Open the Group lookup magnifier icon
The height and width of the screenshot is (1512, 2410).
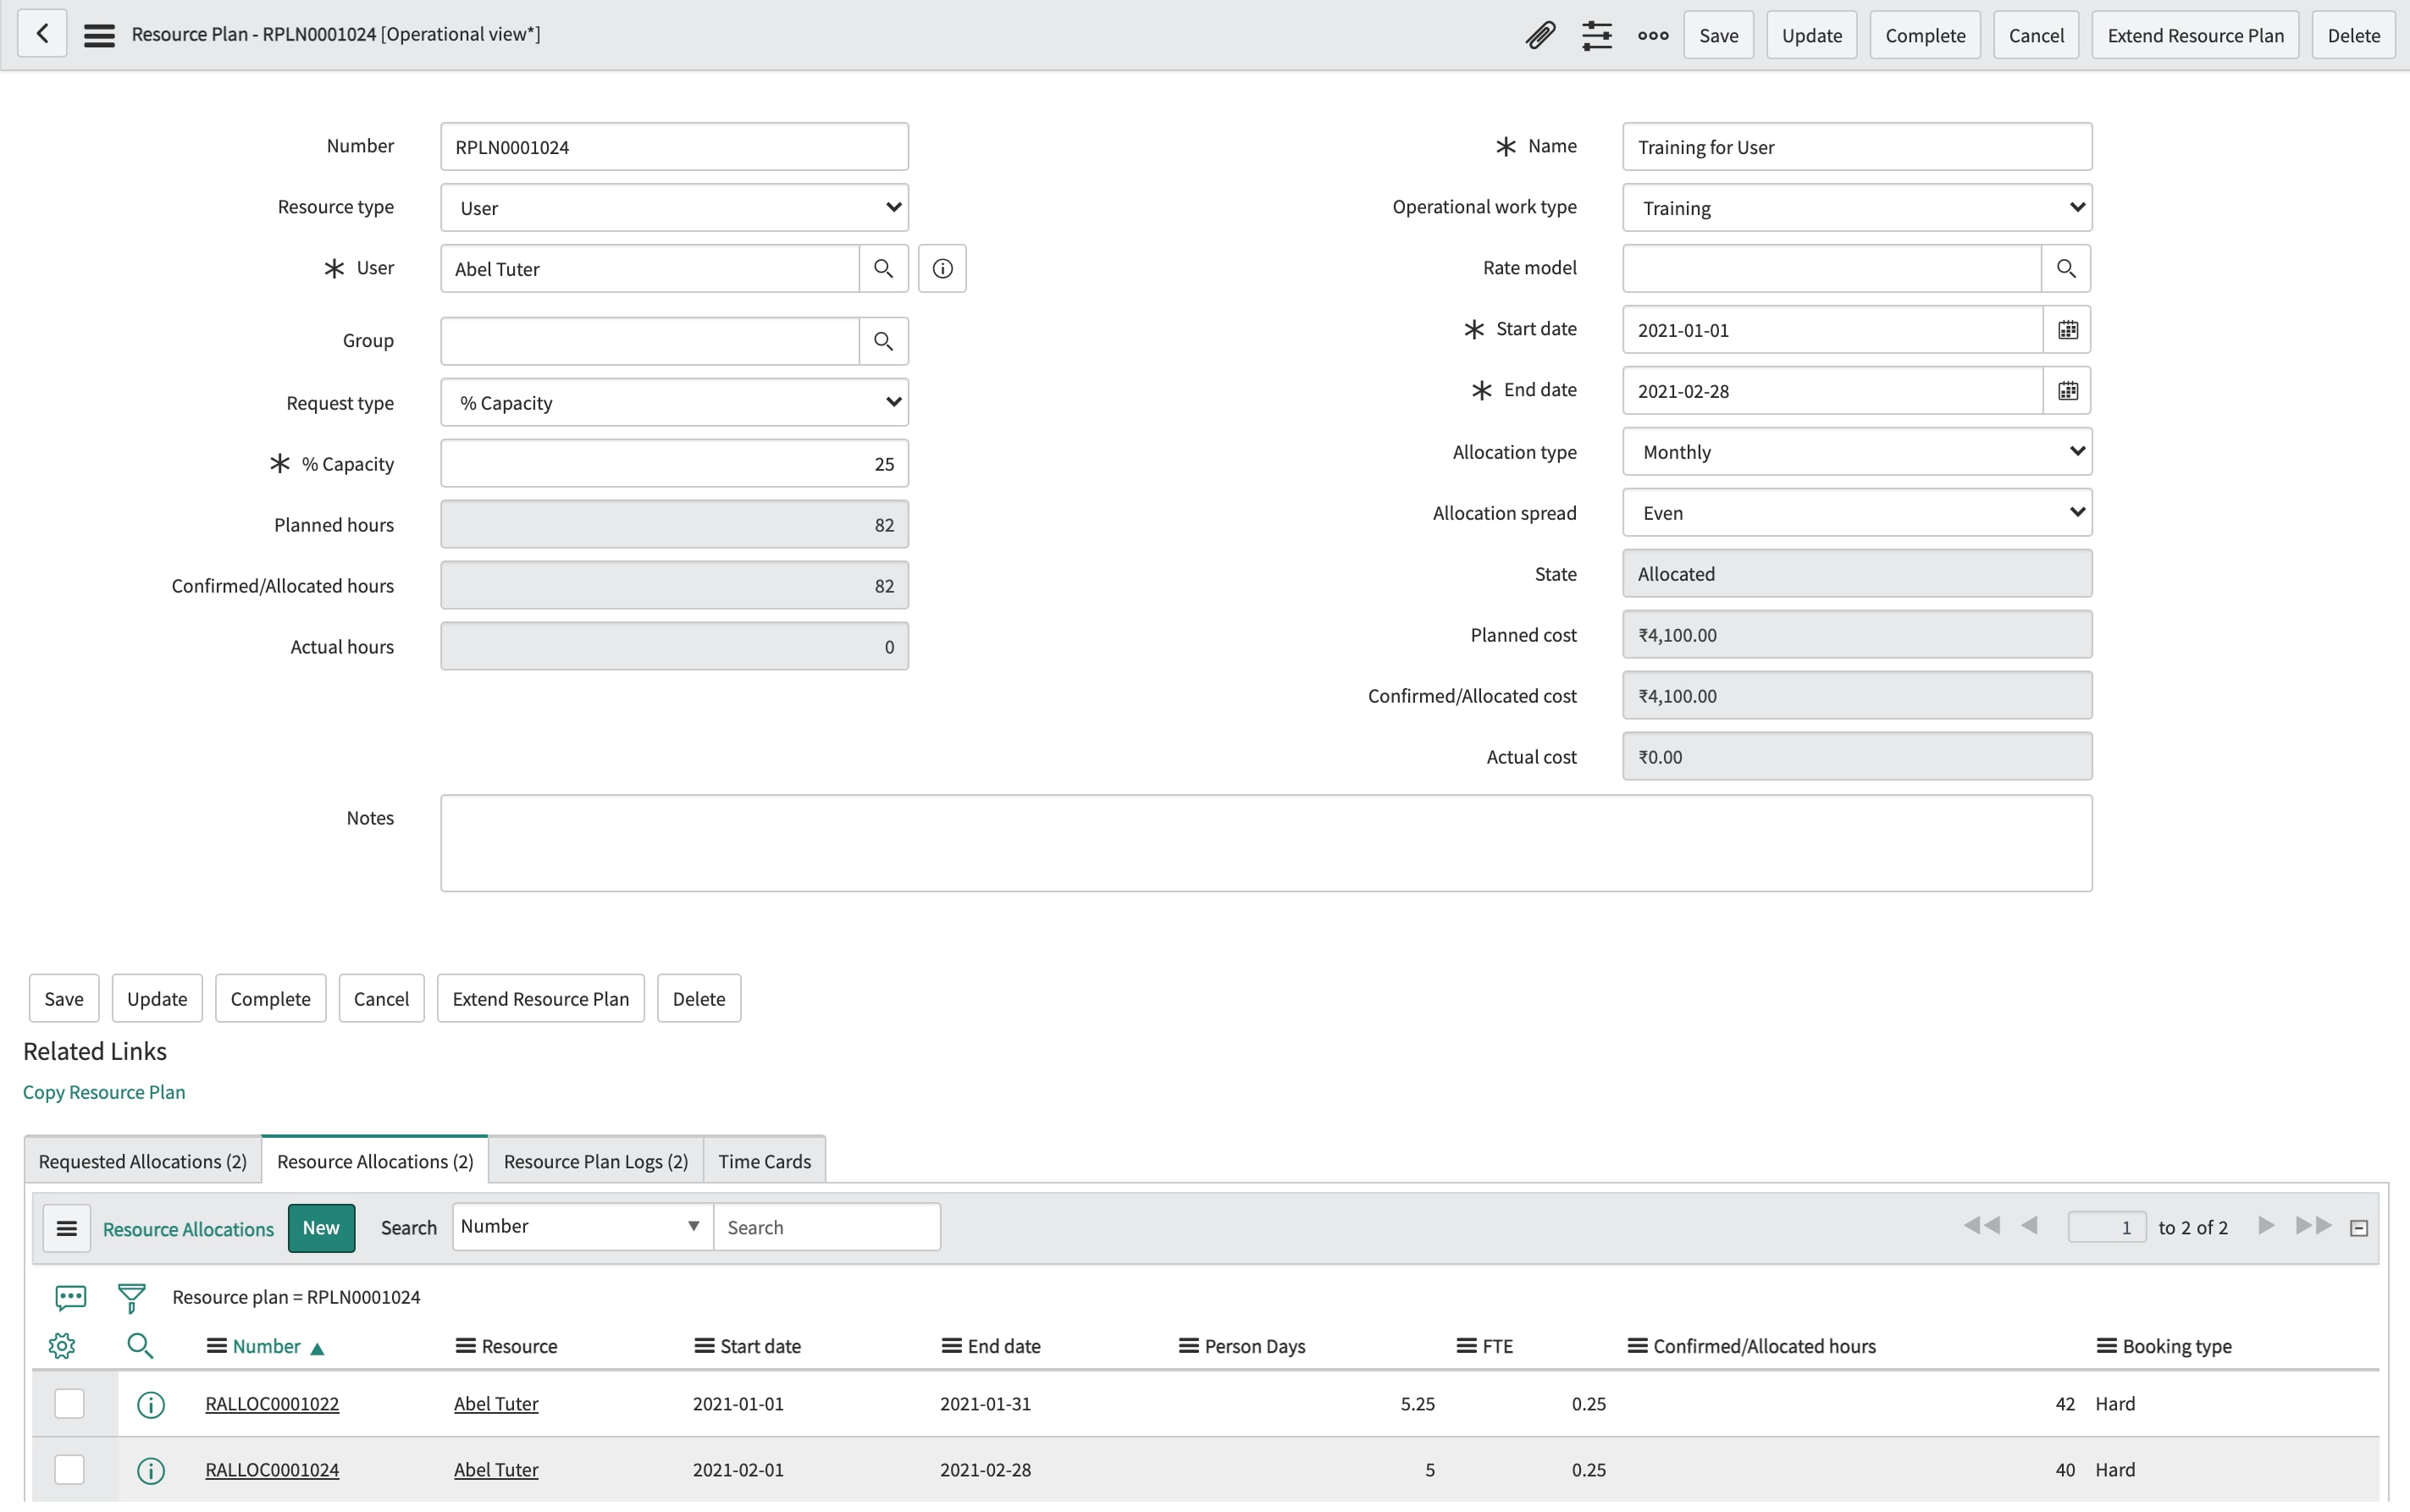coord(882,340)
